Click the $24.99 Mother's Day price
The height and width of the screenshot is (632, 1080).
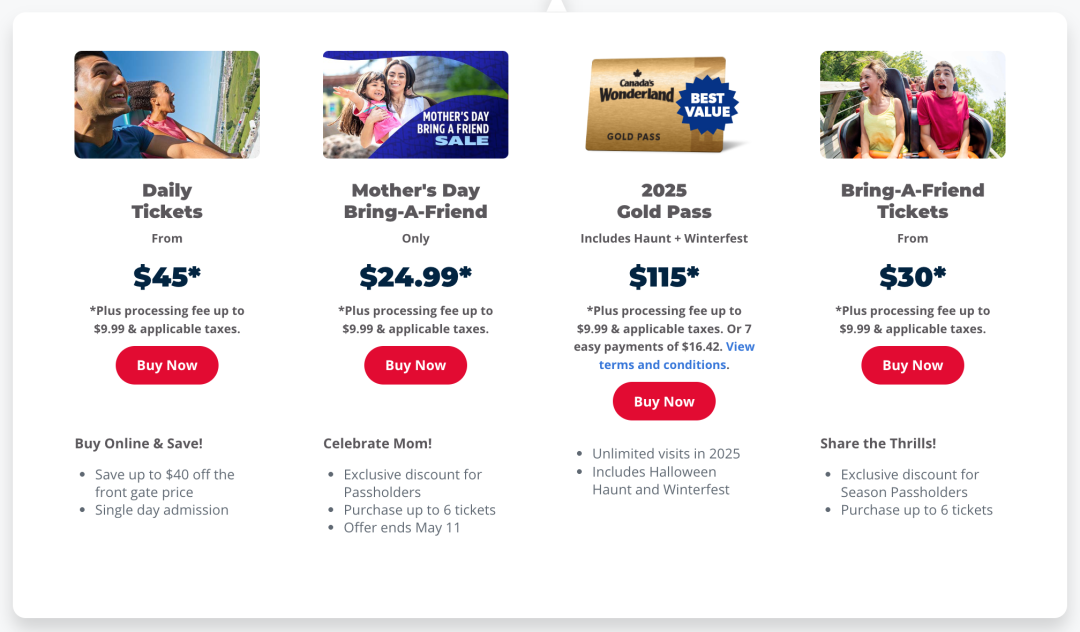(x=415, y=277)
